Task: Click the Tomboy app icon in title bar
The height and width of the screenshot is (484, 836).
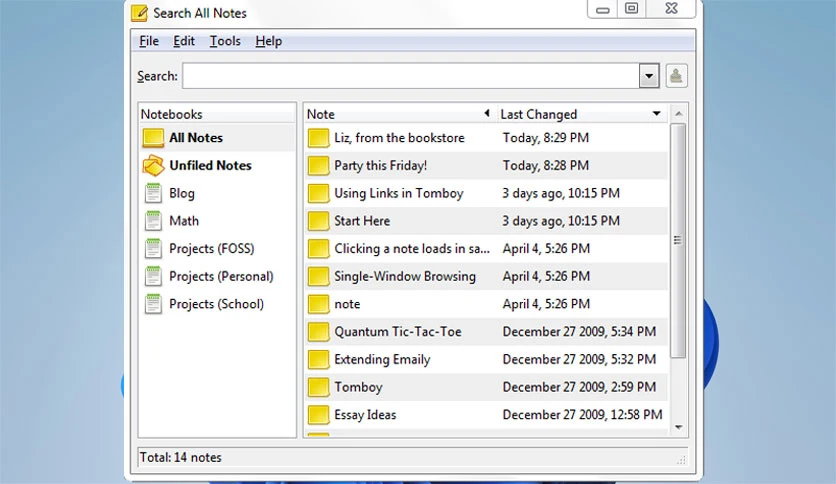Action: coord(139,13)
